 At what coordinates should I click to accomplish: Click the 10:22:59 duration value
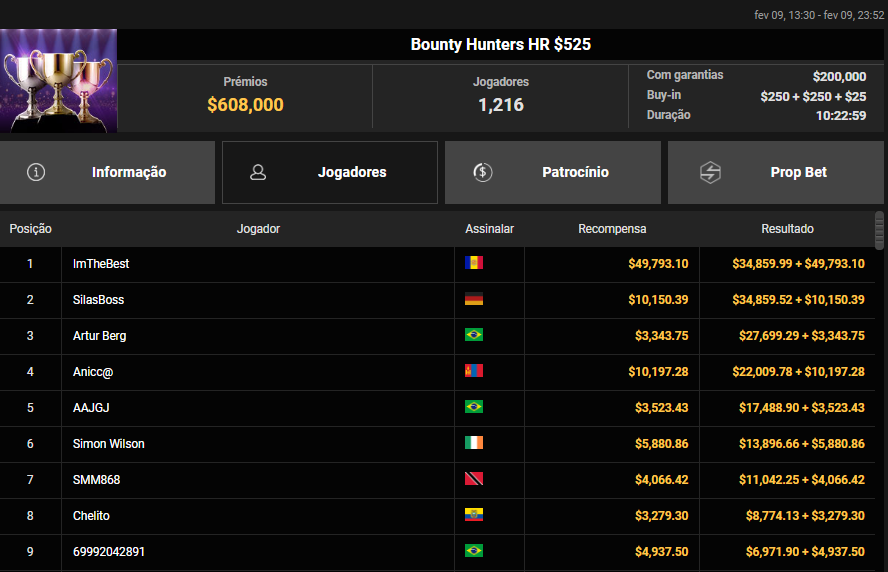tap(841, 116)
